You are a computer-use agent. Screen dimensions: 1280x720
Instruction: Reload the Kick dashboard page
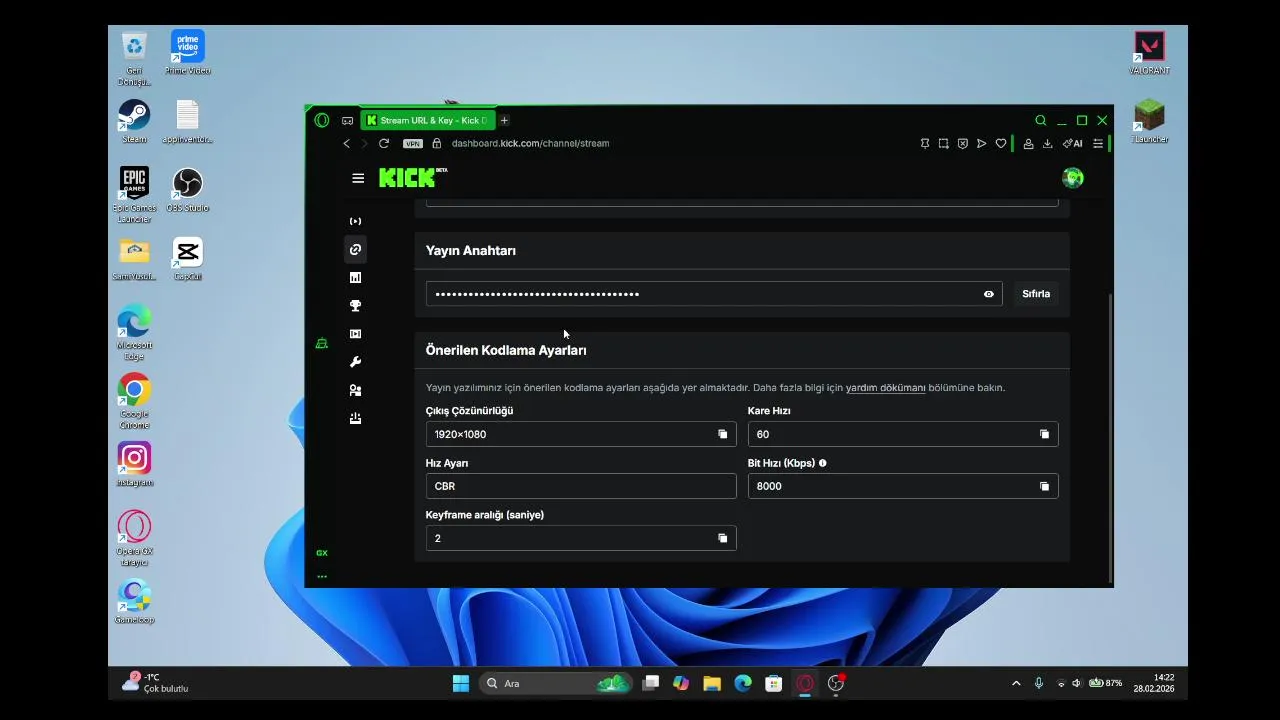[x=384, y=144]
